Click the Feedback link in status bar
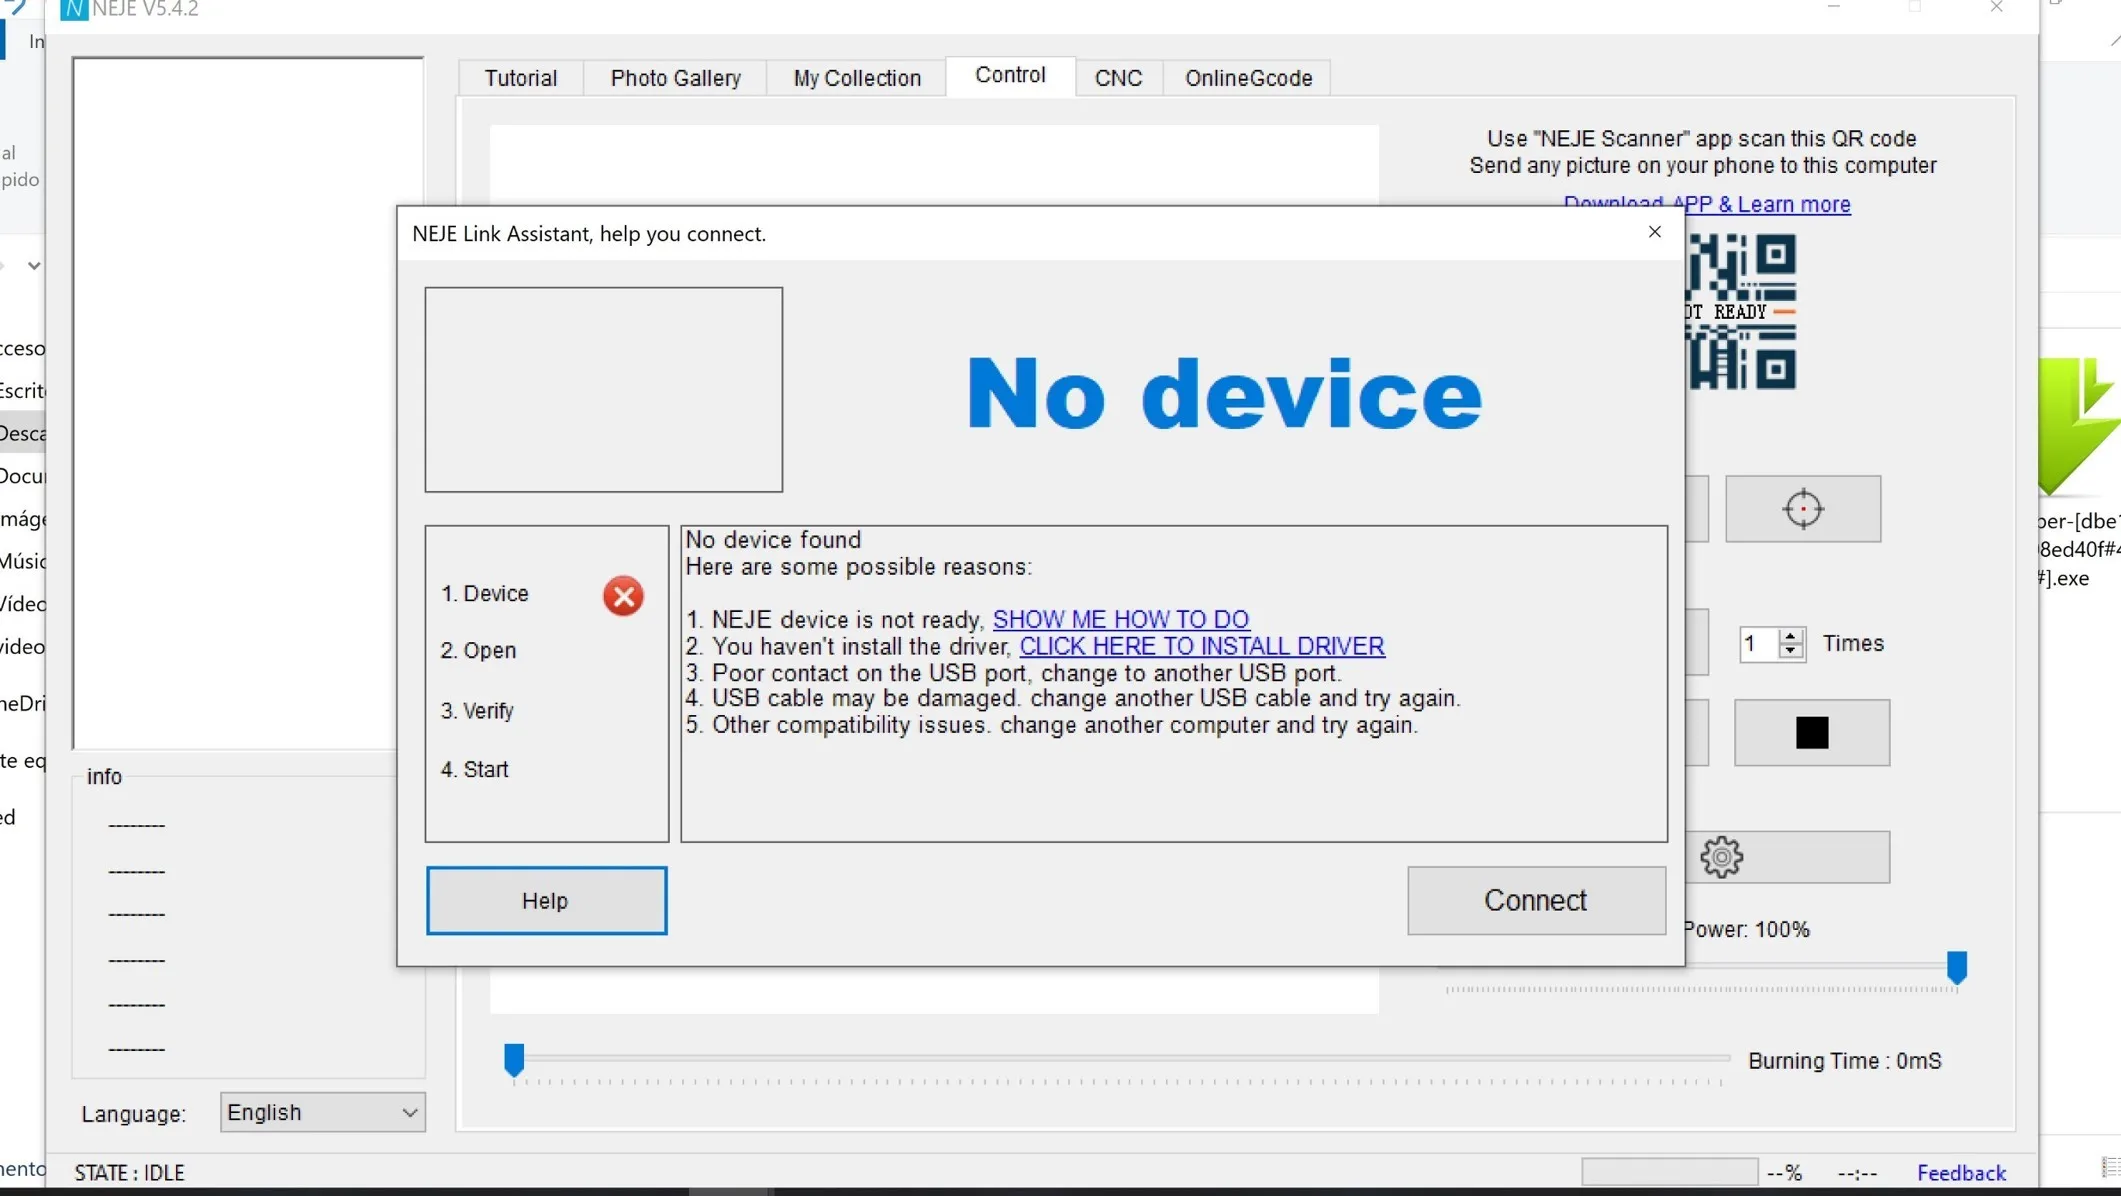This screenshot has width=2121, height=1196. [x=1960, y=1172]
